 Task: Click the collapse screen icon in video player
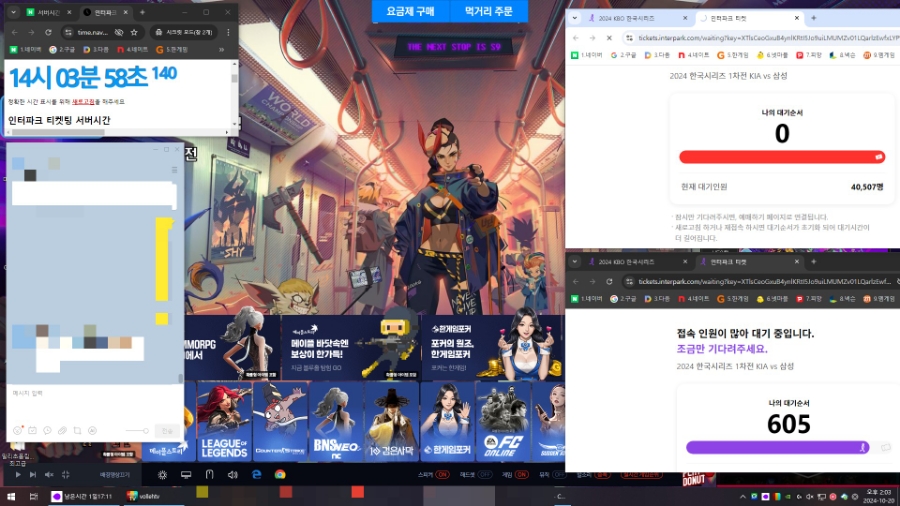pyautogui.click(x=65, y=474)
